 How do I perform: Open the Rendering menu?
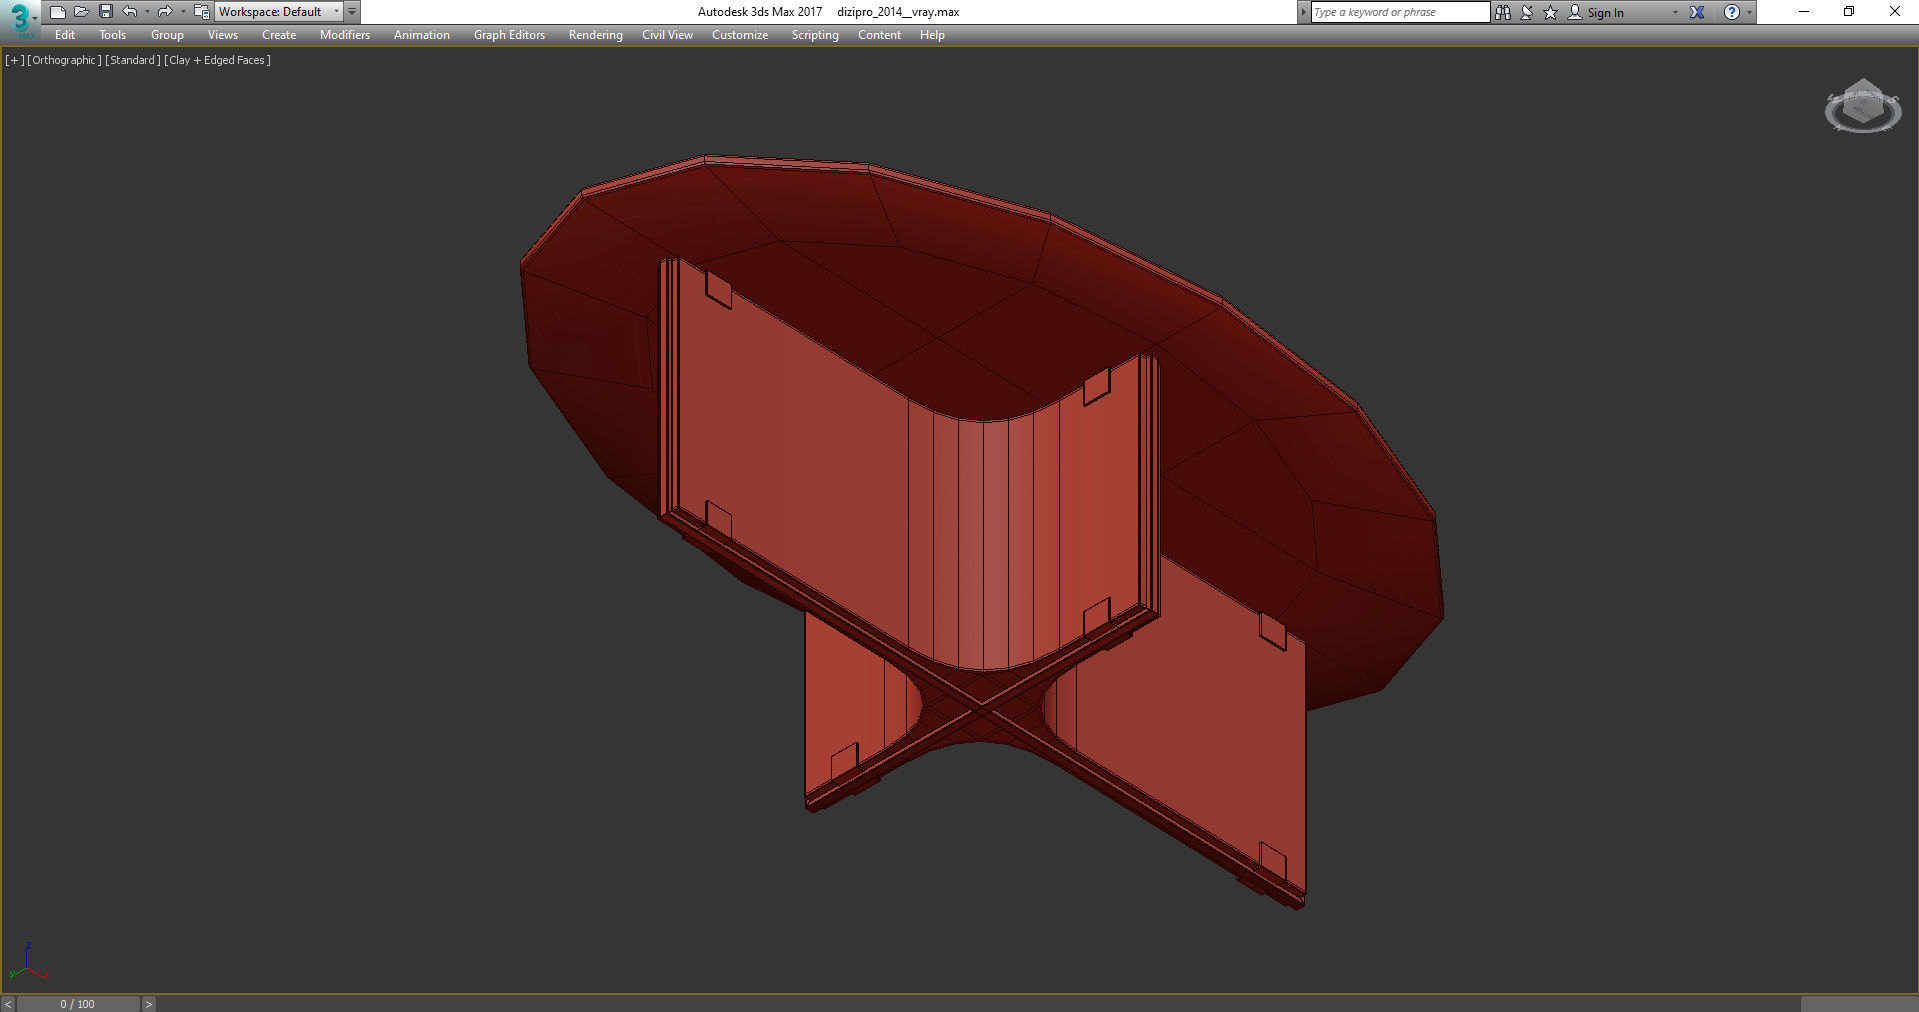pyautogui.click(x=595, y=35)
